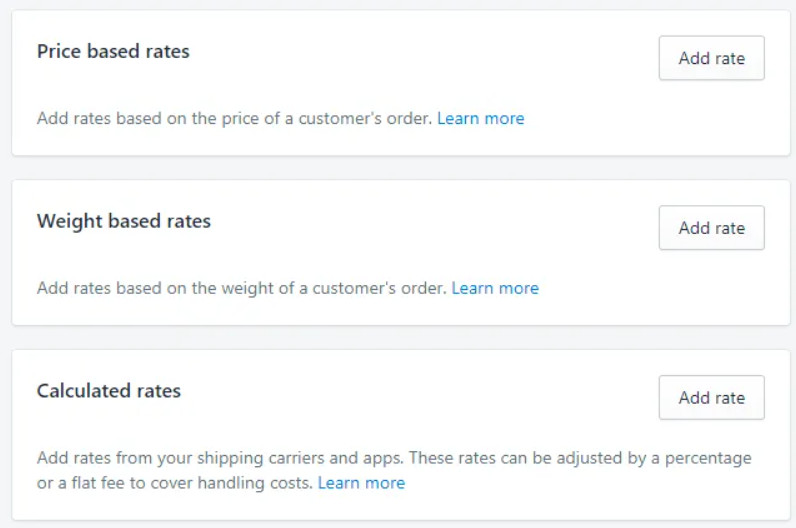This screenshot has height=528, width=796.
Task: Click the weight based rates description text
Action: 242,288
